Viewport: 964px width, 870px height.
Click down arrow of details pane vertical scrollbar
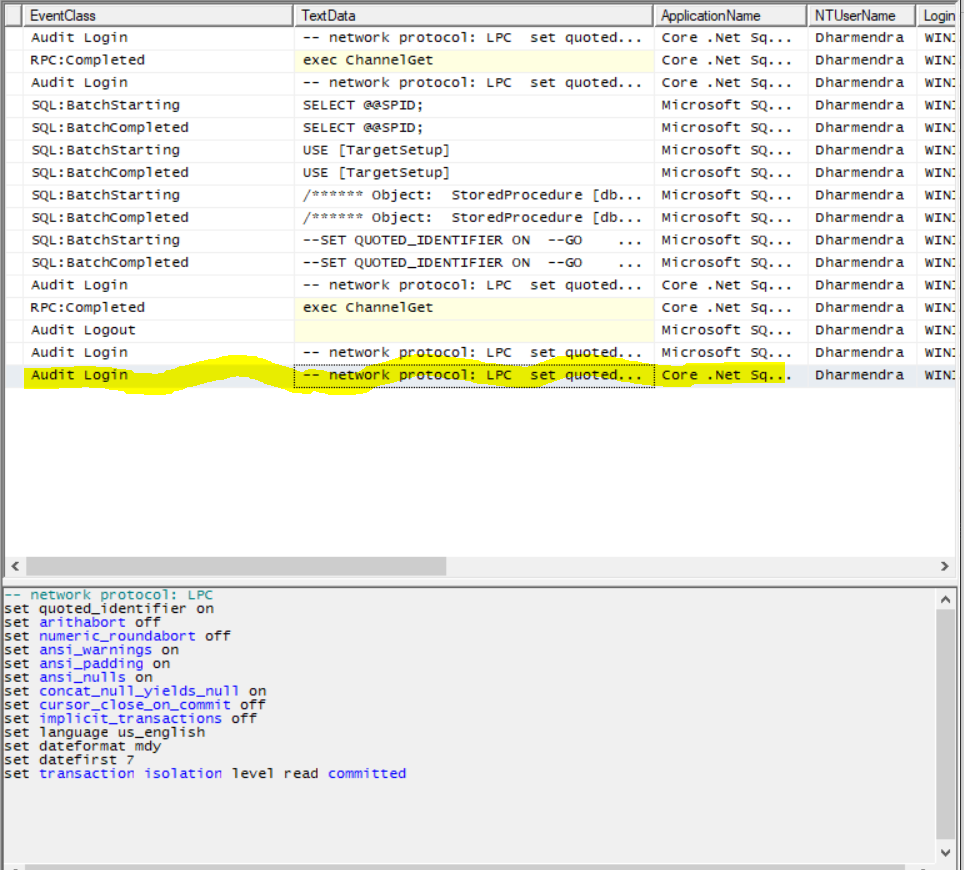[946, 852]
